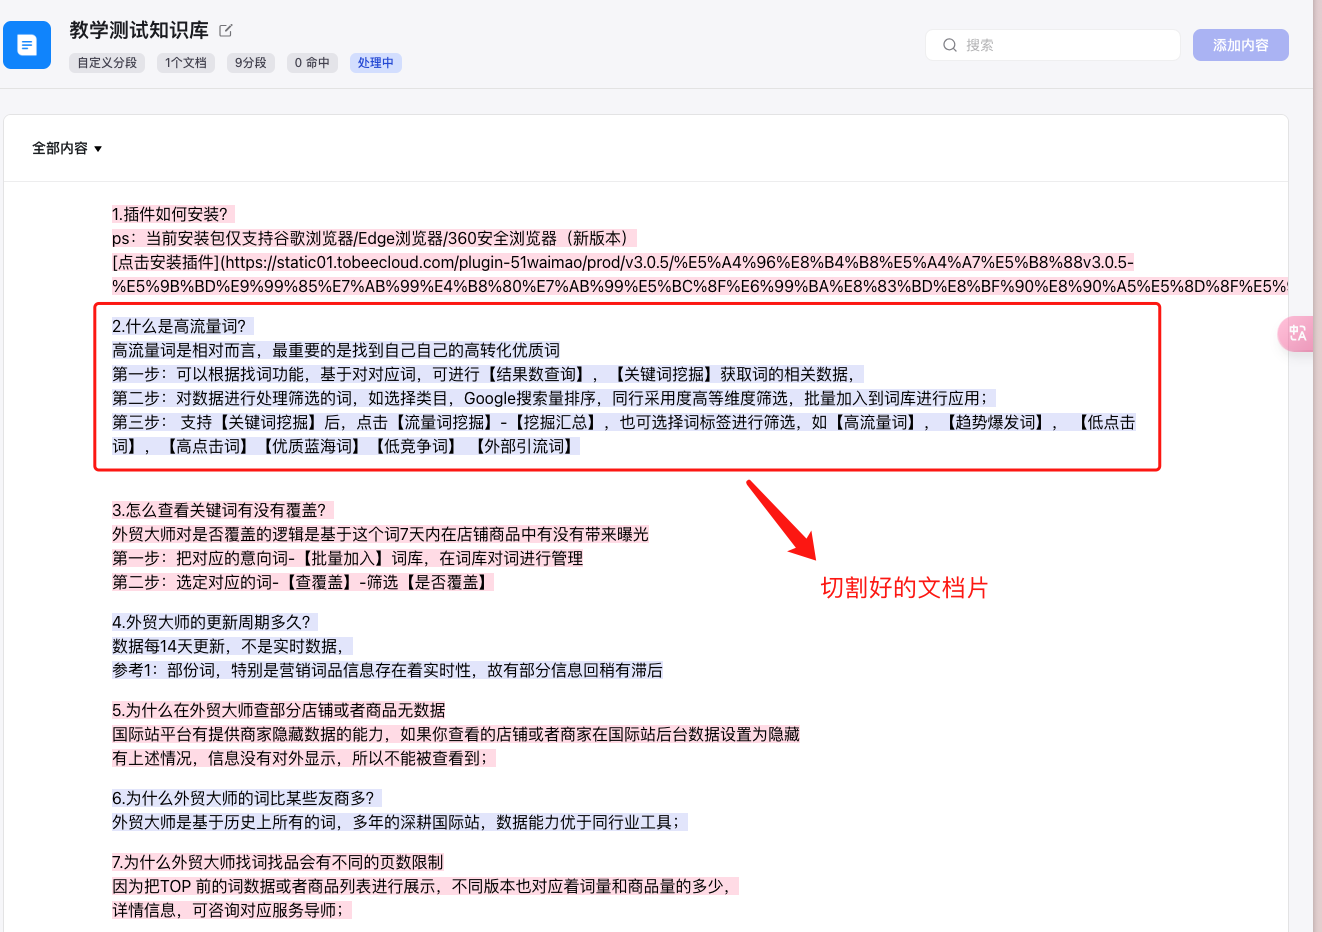1322x932 pixels.
Task: Click the line starting 第一步:可以根据找词功能
Action: pos(487,374)
